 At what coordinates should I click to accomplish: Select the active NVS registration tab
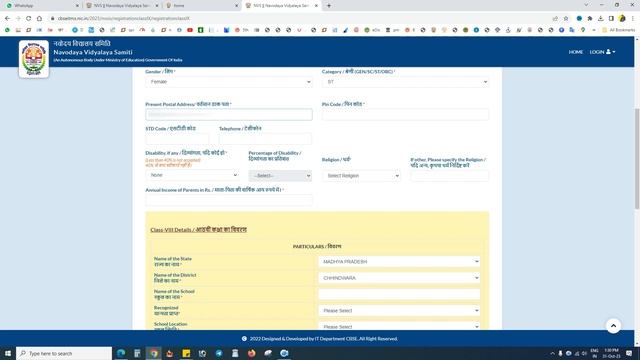(282, 6)
